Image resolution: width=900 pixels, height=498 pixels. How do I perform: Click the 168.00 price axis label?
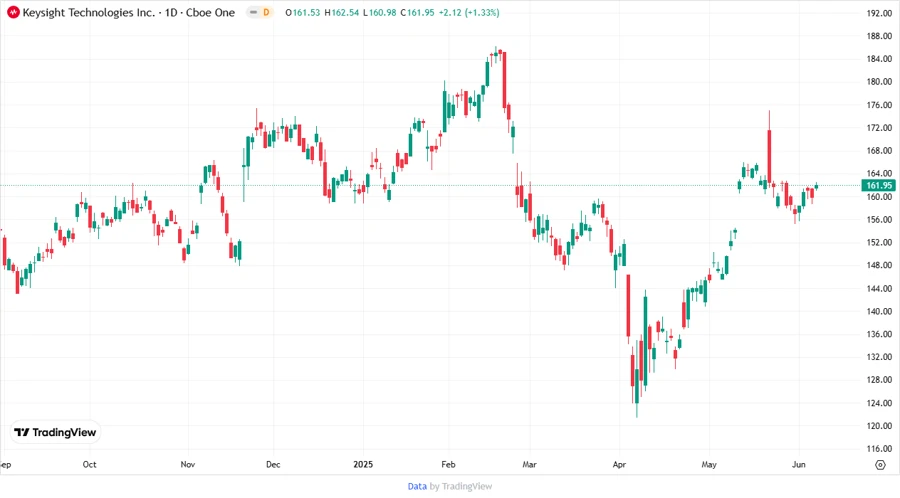tap(879, 151)
